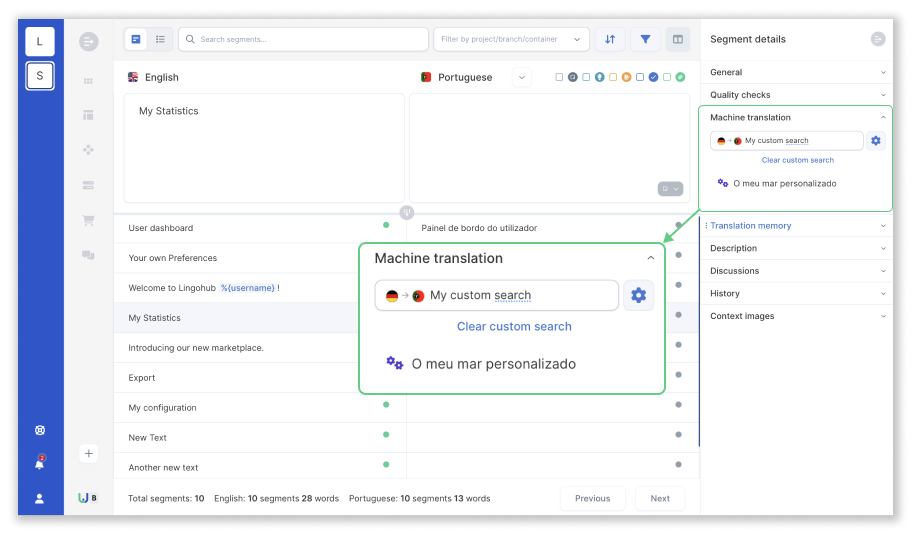Screen dimensions: 911x534
Task: Open the funnel filter icon
Action: [645, 39]
